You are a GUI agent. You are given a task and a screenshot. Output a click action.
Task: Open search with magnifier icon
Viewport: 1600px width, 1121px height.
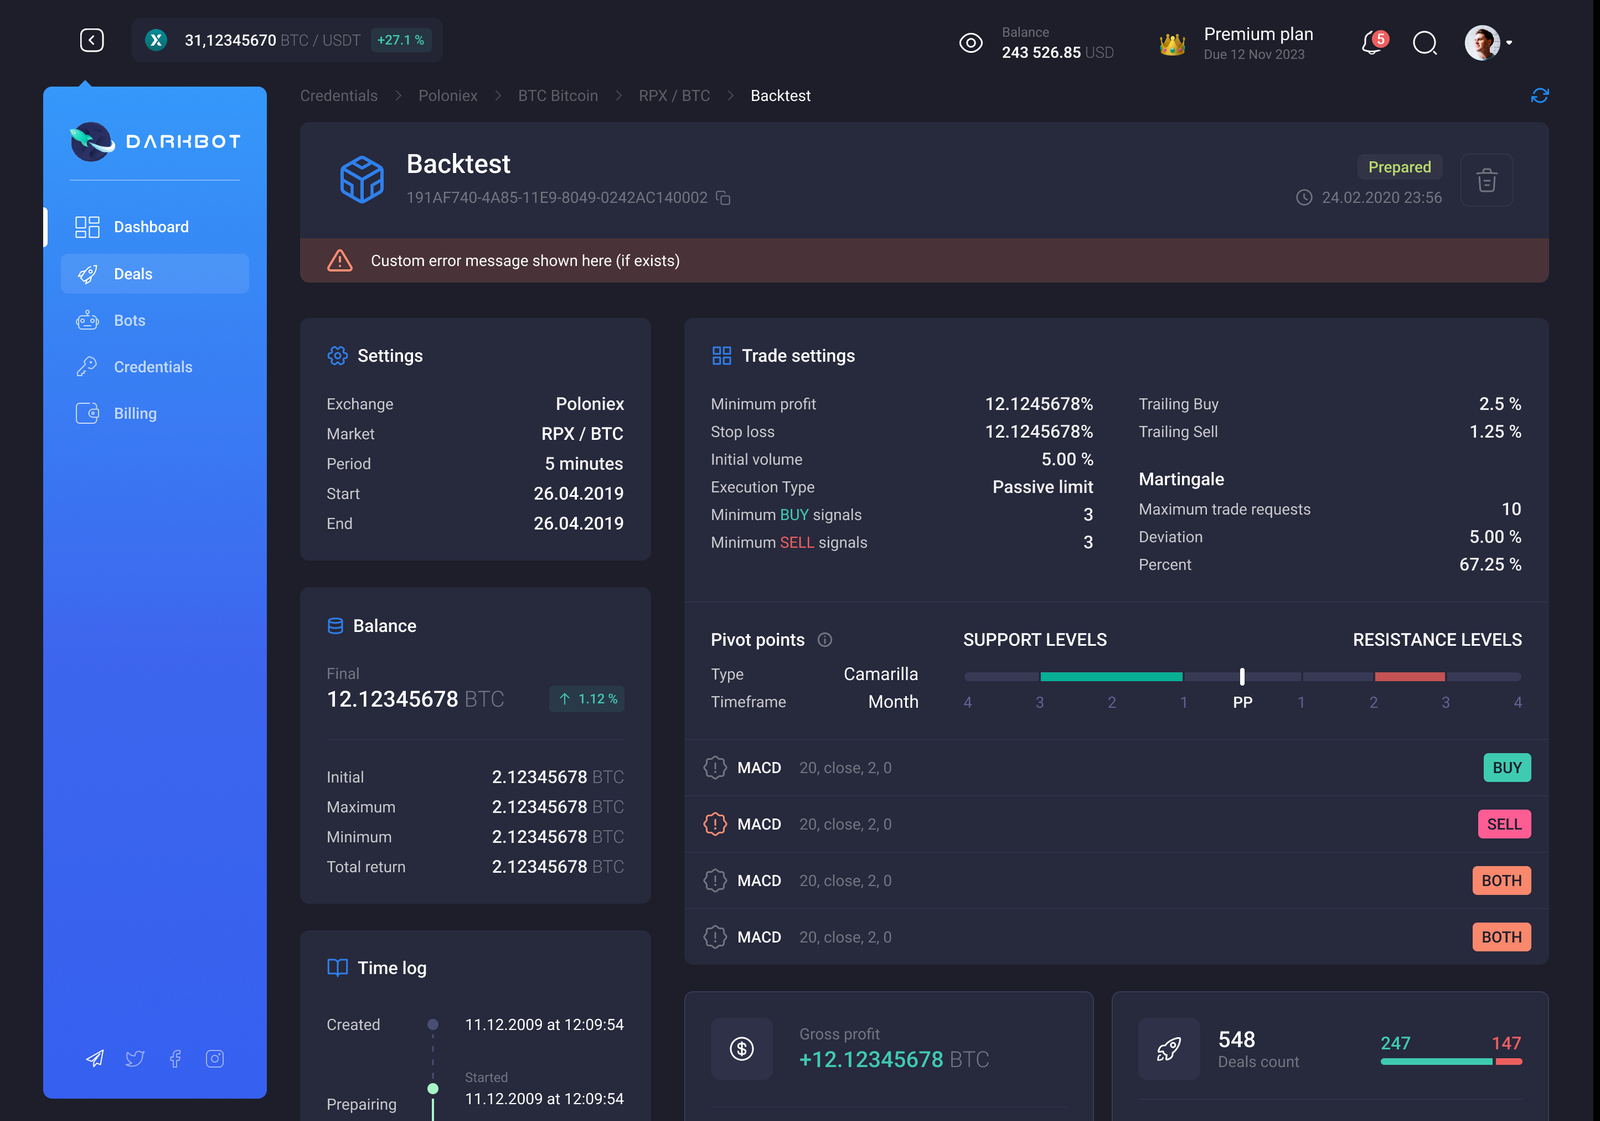coord(1424,43)
